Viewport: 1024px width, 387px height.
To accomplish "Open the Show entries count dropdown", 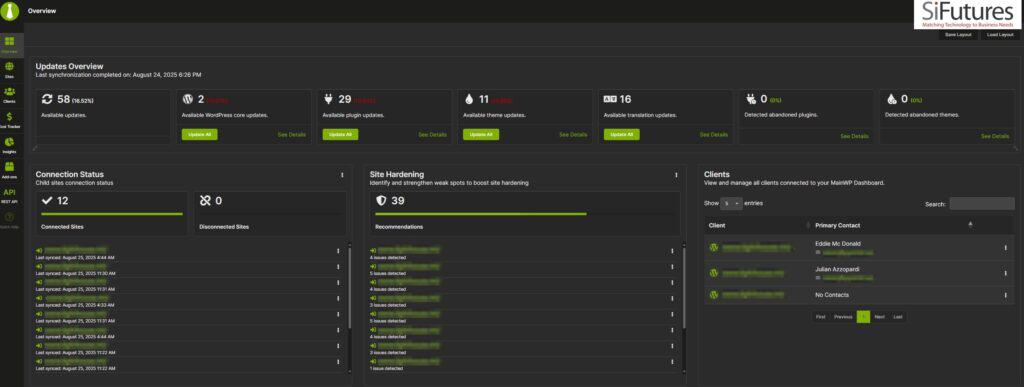I will point(732,204).
